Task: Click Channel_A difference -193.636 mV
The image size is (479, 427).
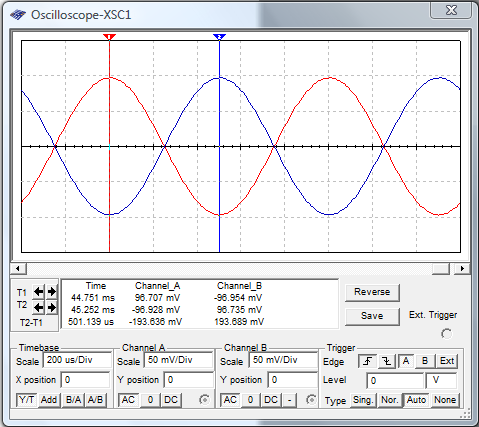Action: coord(155,322)
